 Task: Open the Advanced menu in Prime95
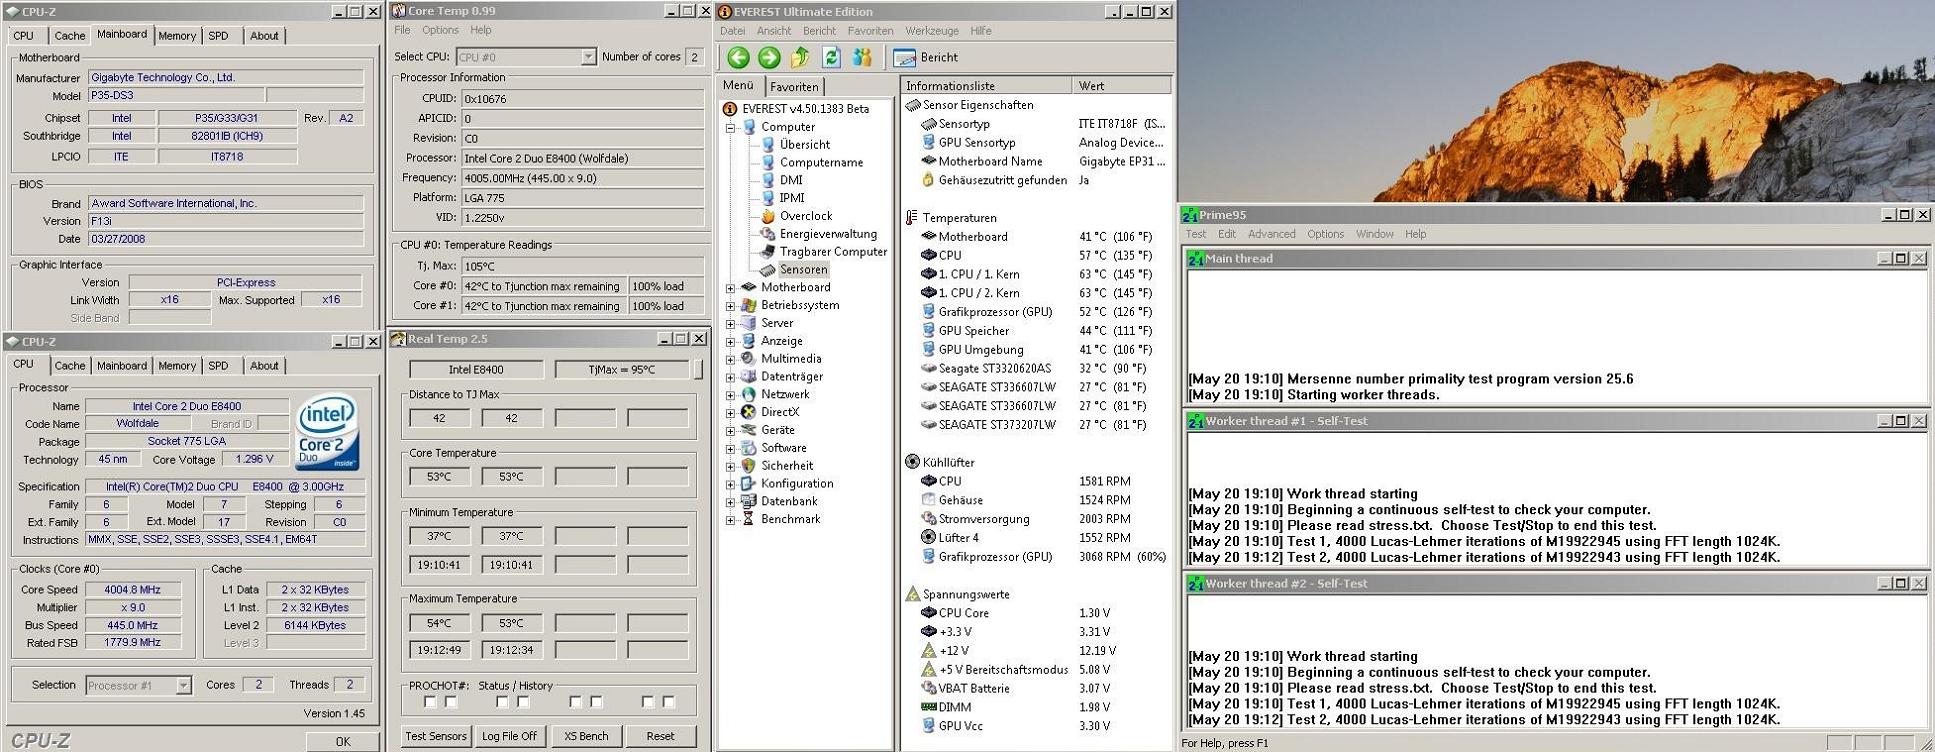(1271, 234)
